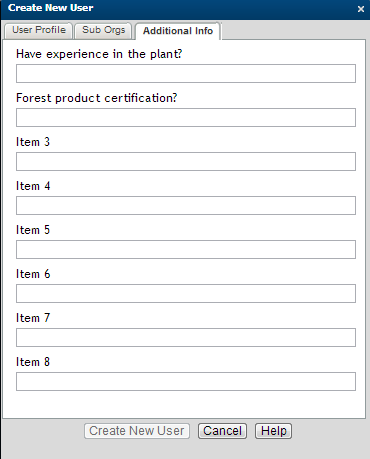Click the 'Forest product certification?' label
This screenshot has height=459, width=370.
97,98
